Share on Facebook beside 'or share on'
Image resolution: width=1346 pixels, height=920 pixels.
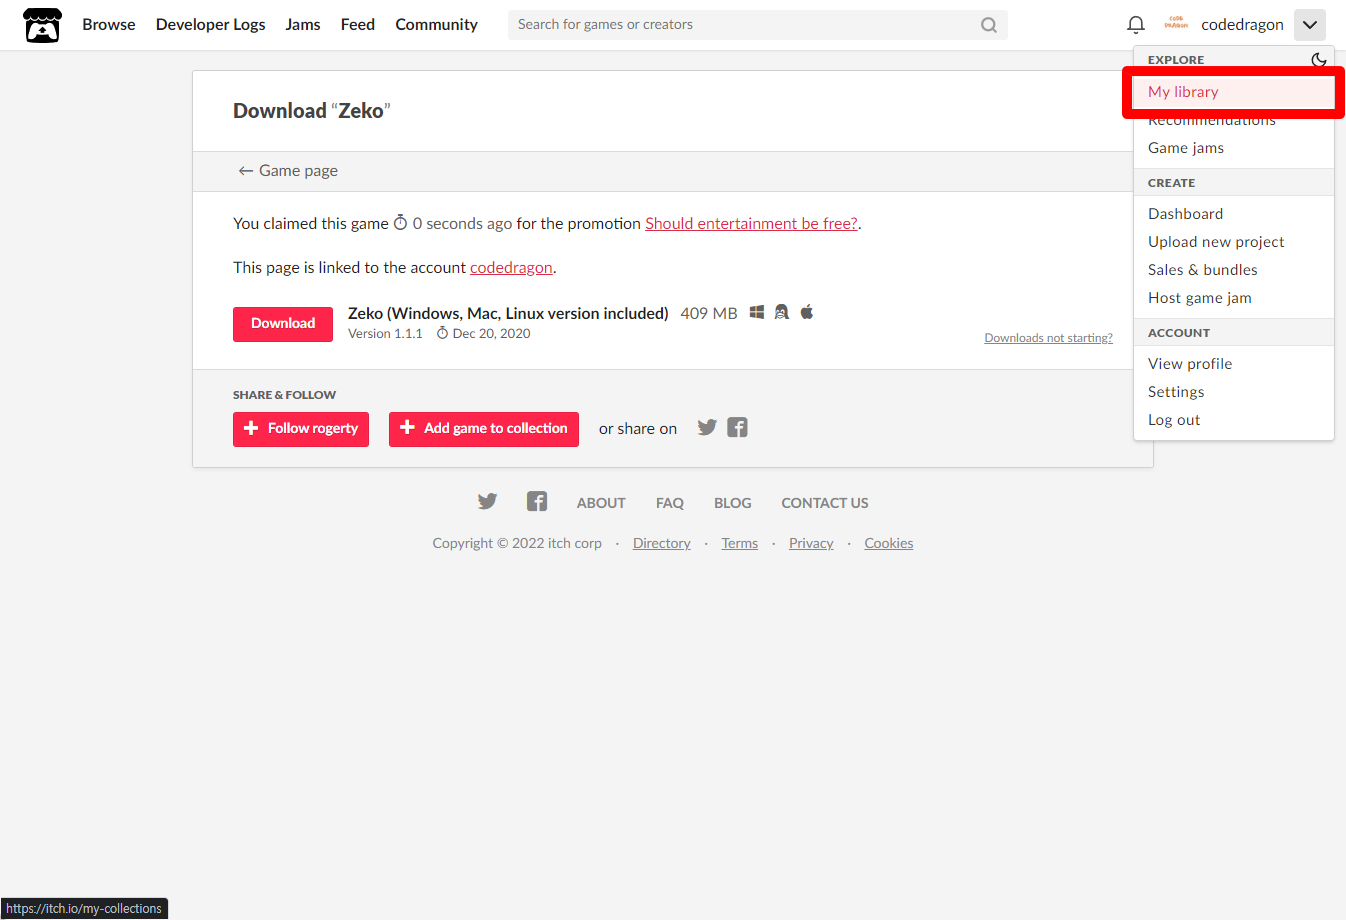click(x=737, y=428)
